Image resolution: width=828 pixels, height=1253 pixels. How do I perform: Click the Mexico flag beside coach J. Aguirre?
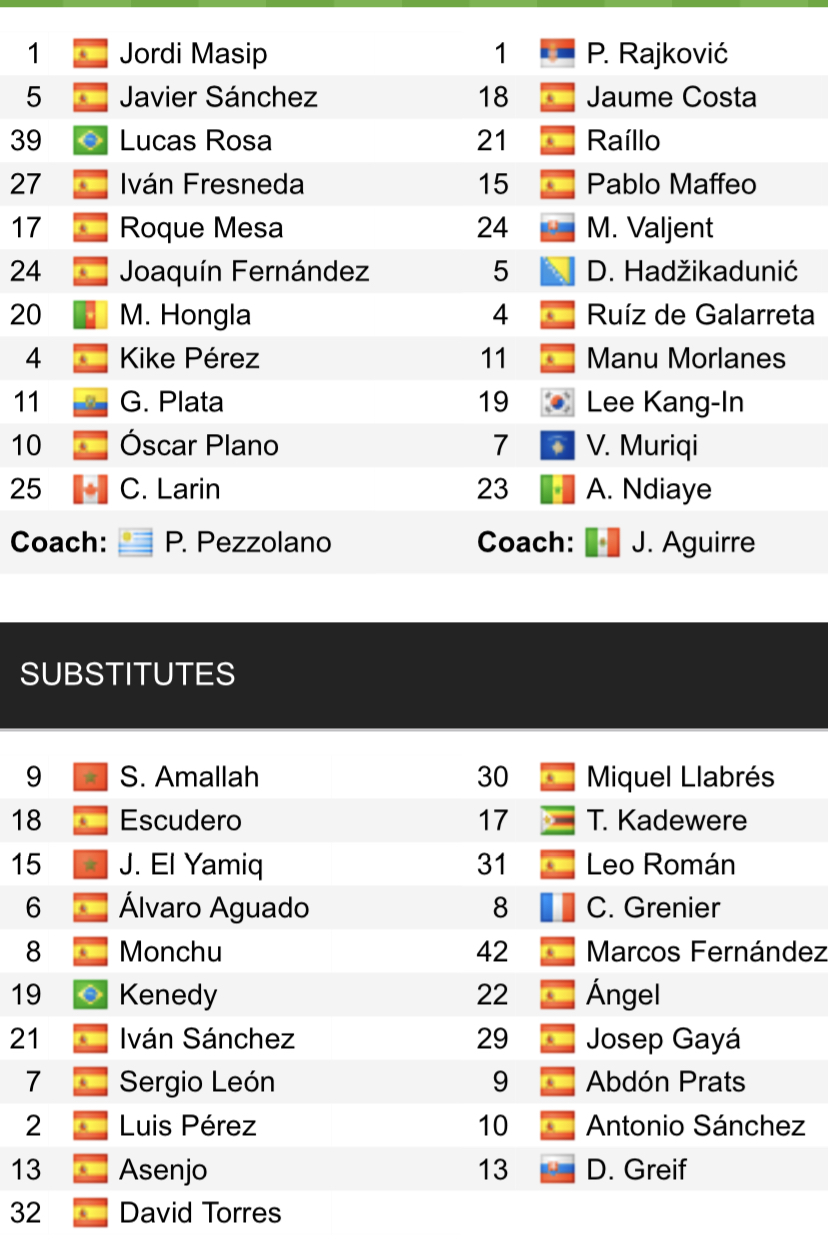(602, 543)
